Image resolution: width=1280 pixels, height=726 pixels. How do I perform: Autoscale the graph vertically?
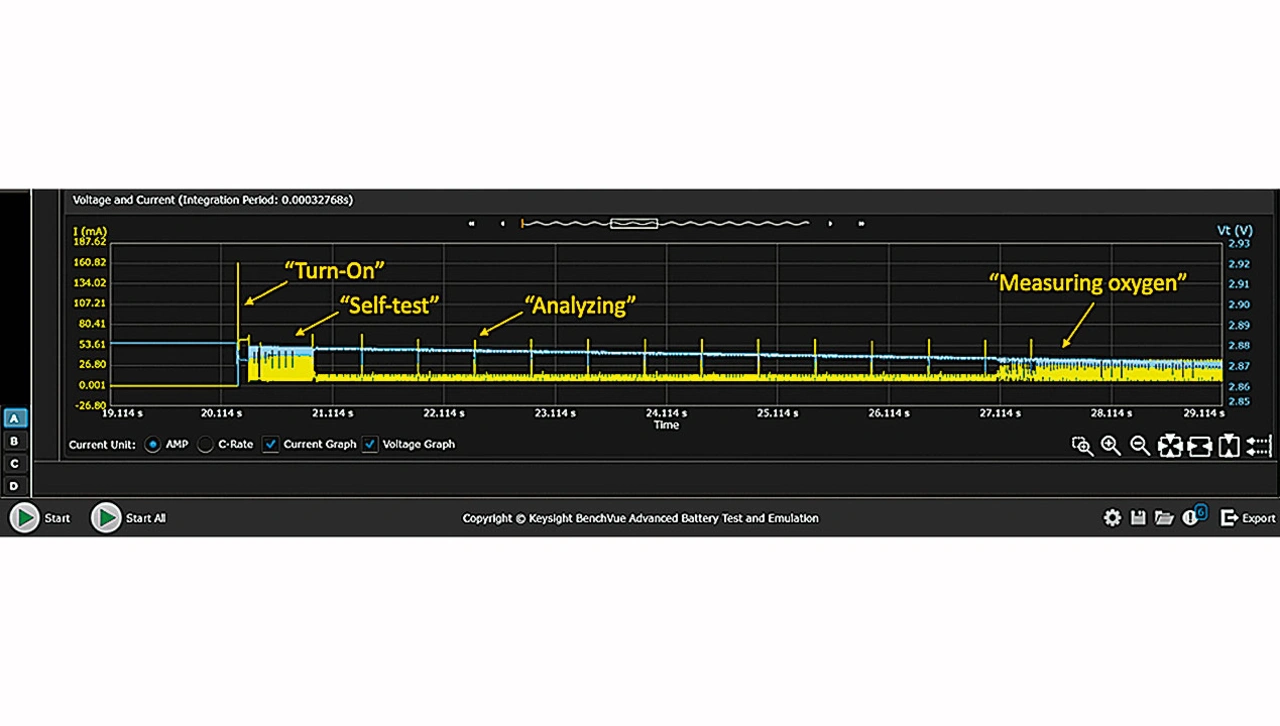point(1229,446)
